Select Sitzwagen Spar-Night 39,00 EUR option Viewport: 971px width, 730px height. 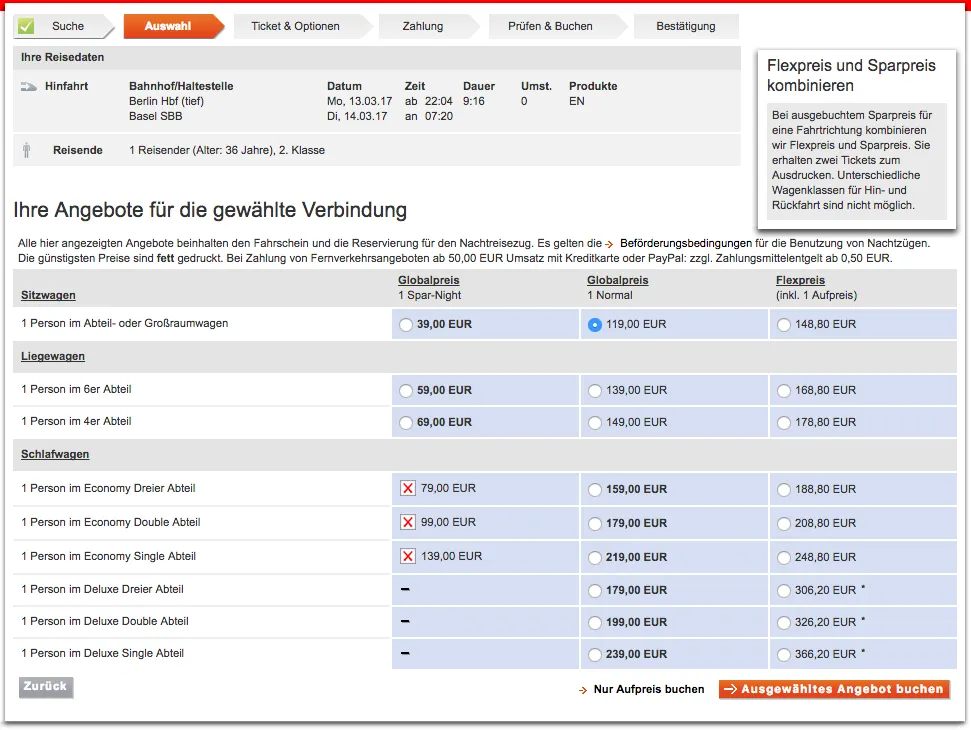(405, 325)
